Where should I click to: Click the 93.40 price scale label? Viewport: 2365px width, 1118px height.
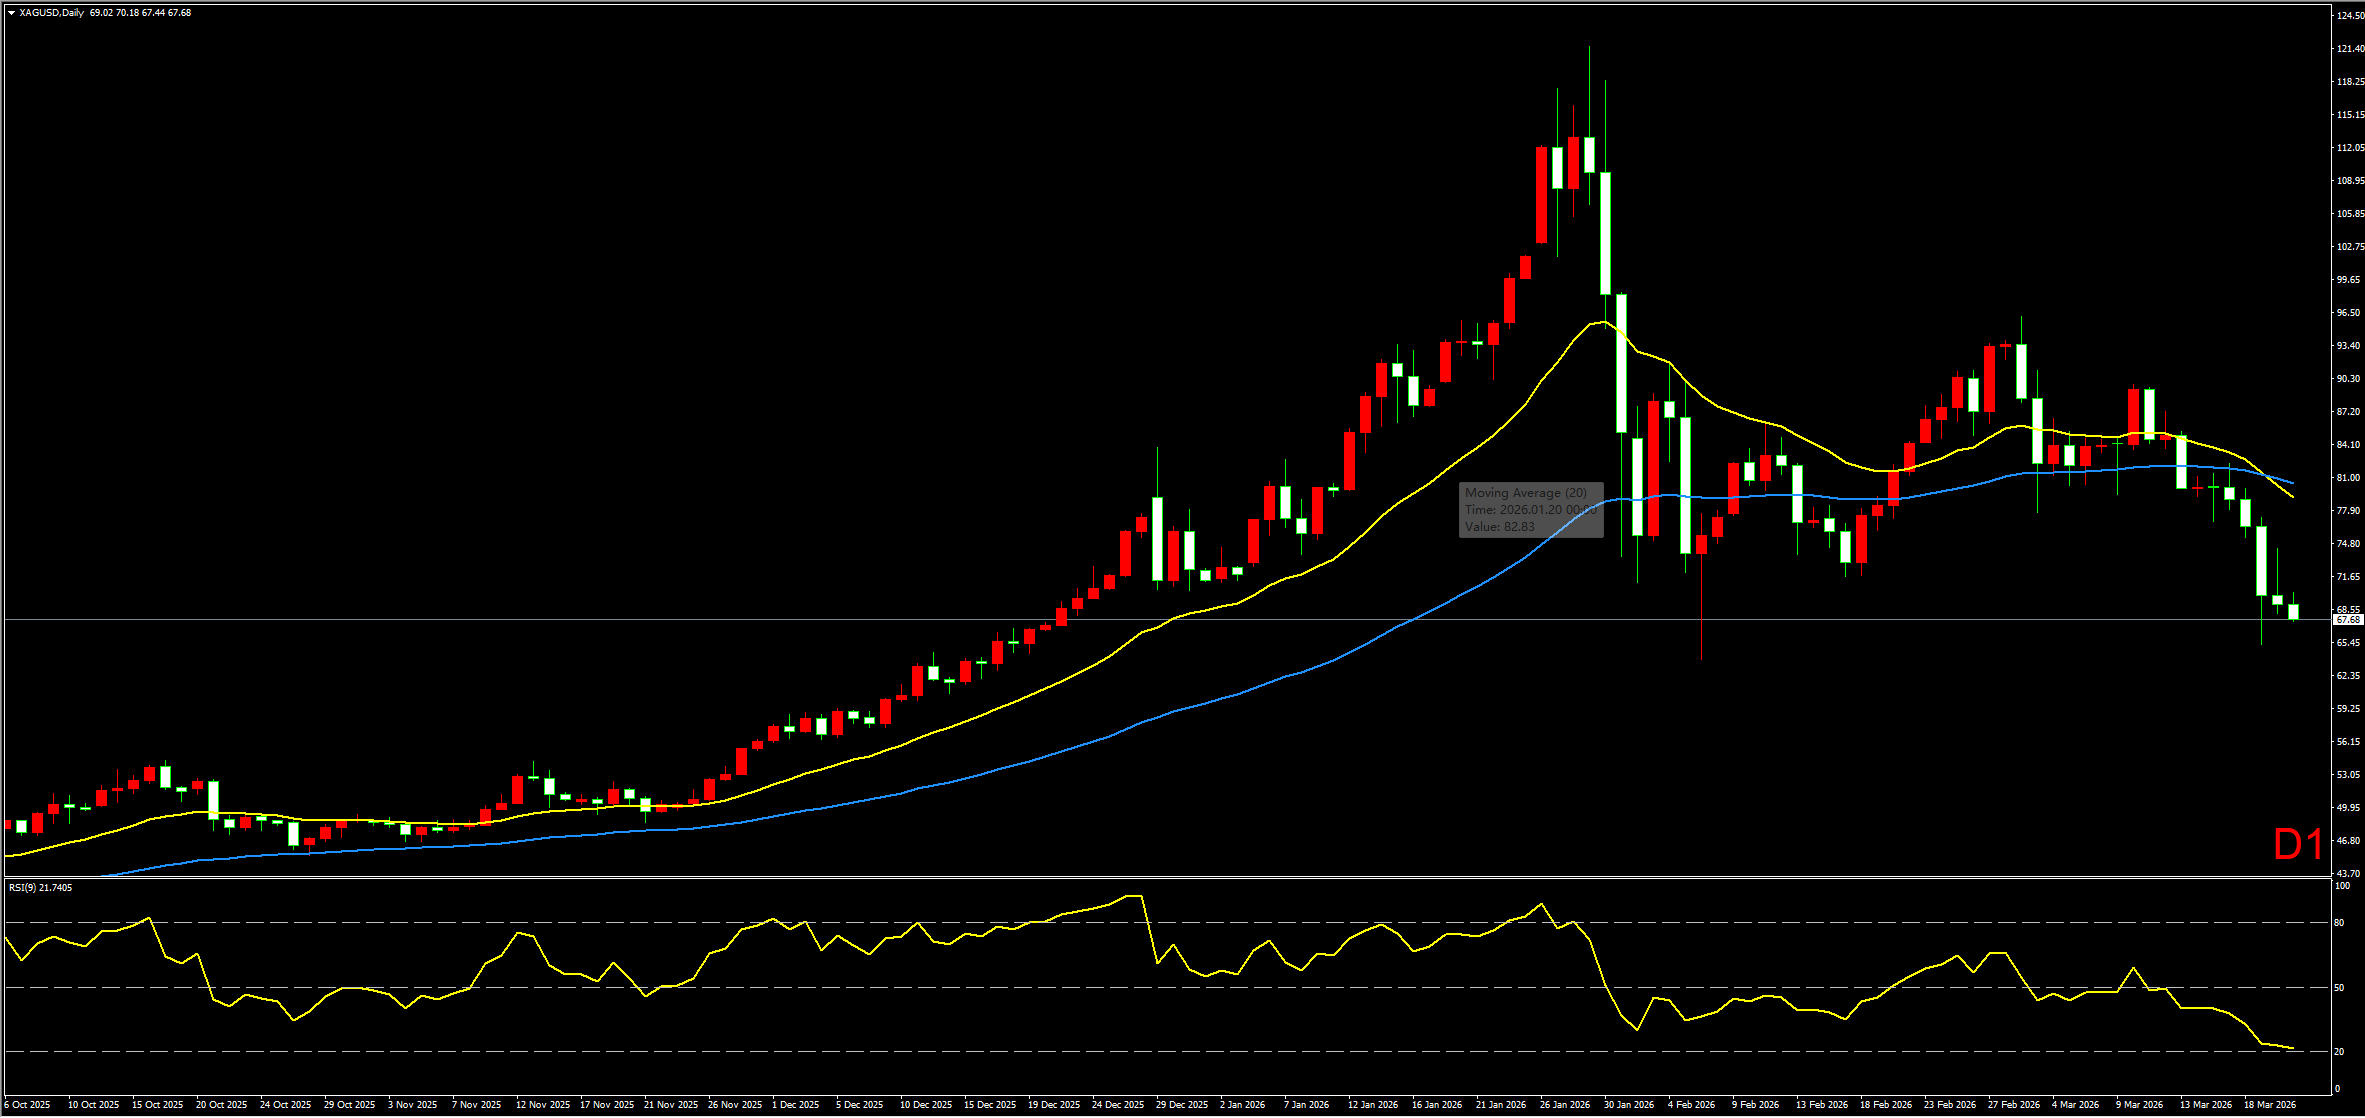(x=2349, y=346)
